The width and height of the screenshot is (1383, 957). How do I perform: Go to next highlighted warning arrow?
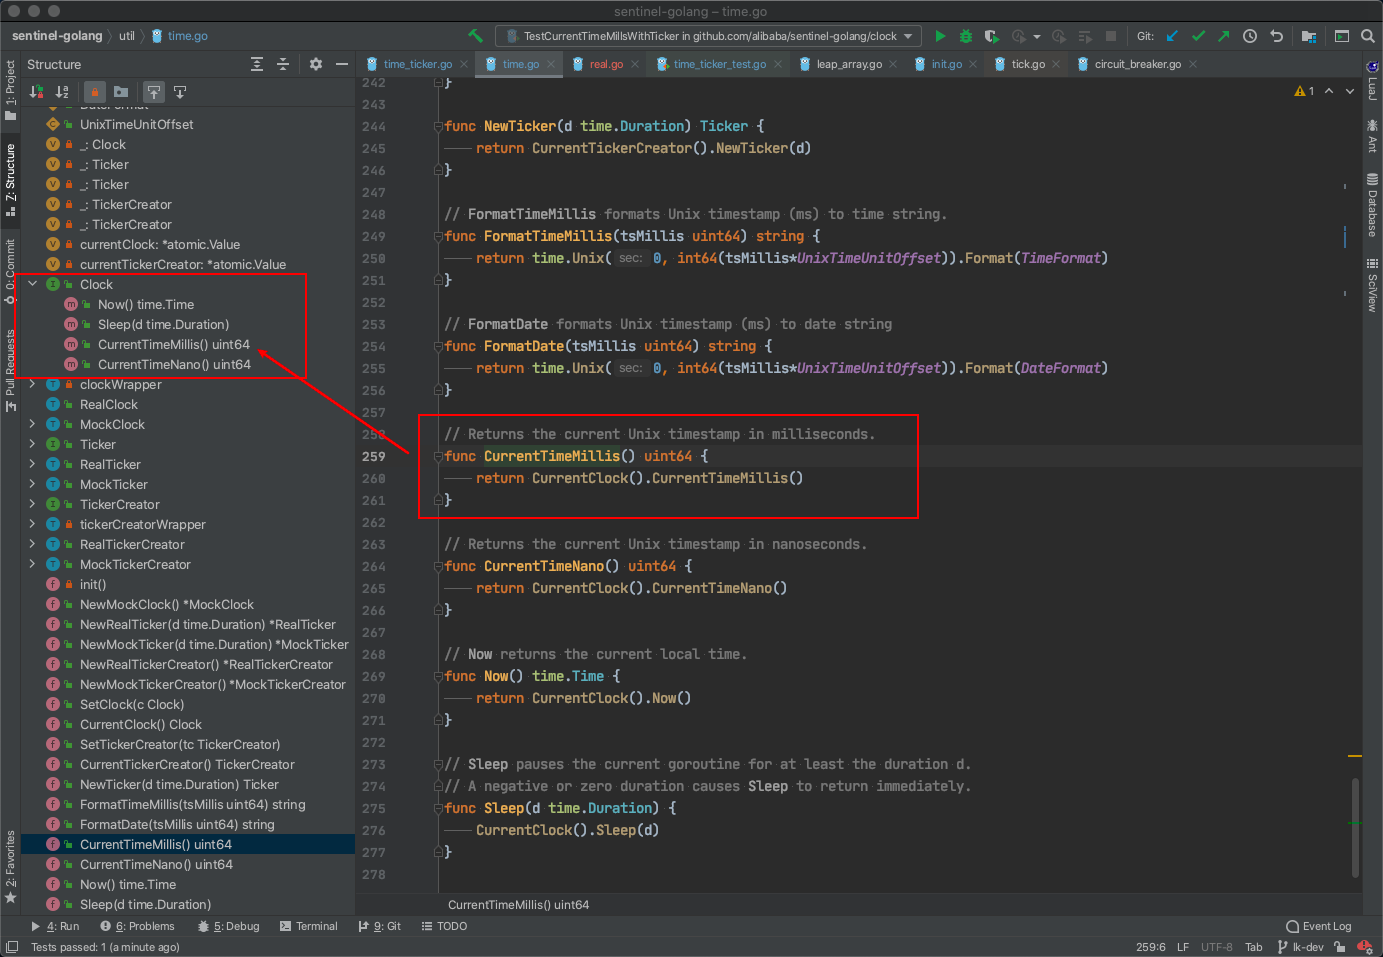tap(1350, 91)
